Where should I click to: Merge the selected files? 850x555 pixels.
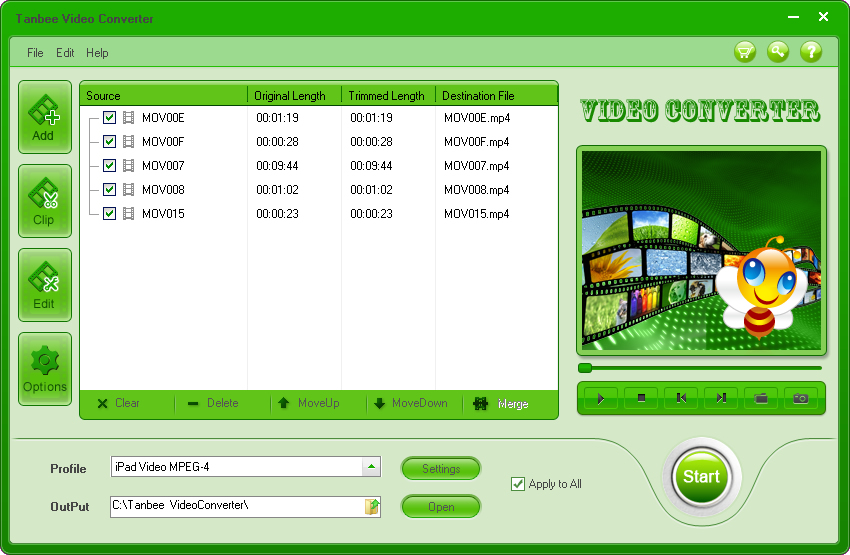(501, 403)
